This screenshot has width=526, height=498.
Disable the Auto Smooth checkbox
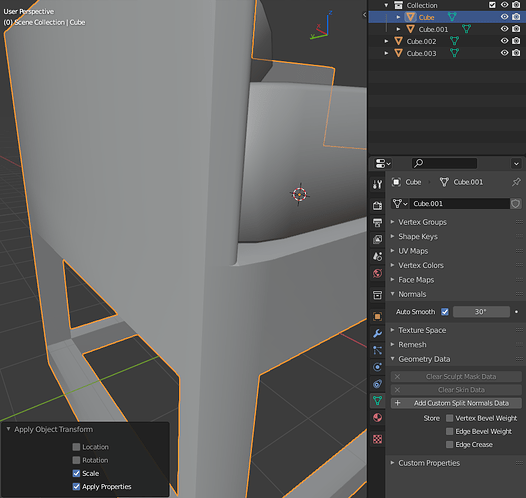tap(445, 312)
